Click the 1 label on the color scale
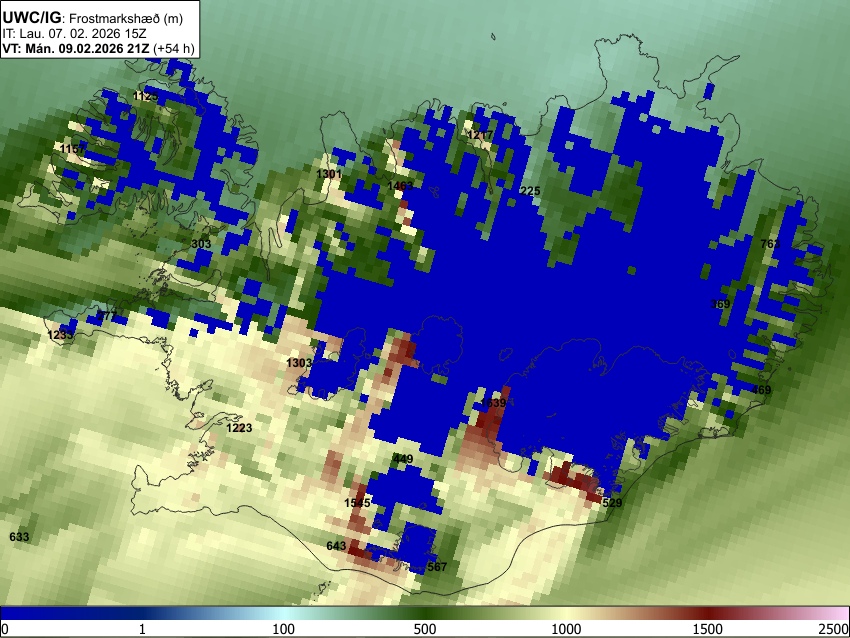 142,629
